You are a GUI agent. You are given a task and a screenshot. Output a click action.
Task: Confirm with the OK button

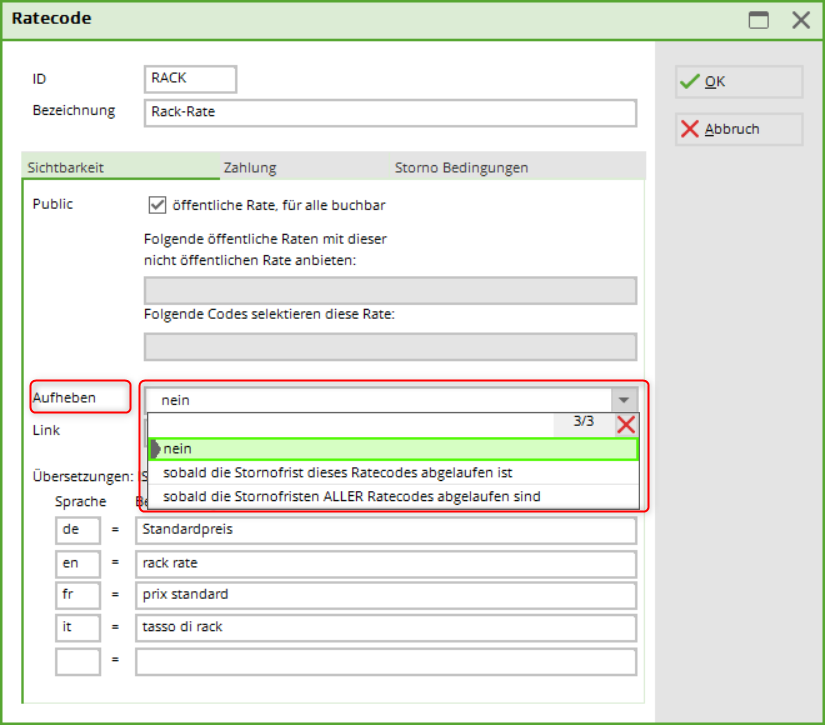739,82
